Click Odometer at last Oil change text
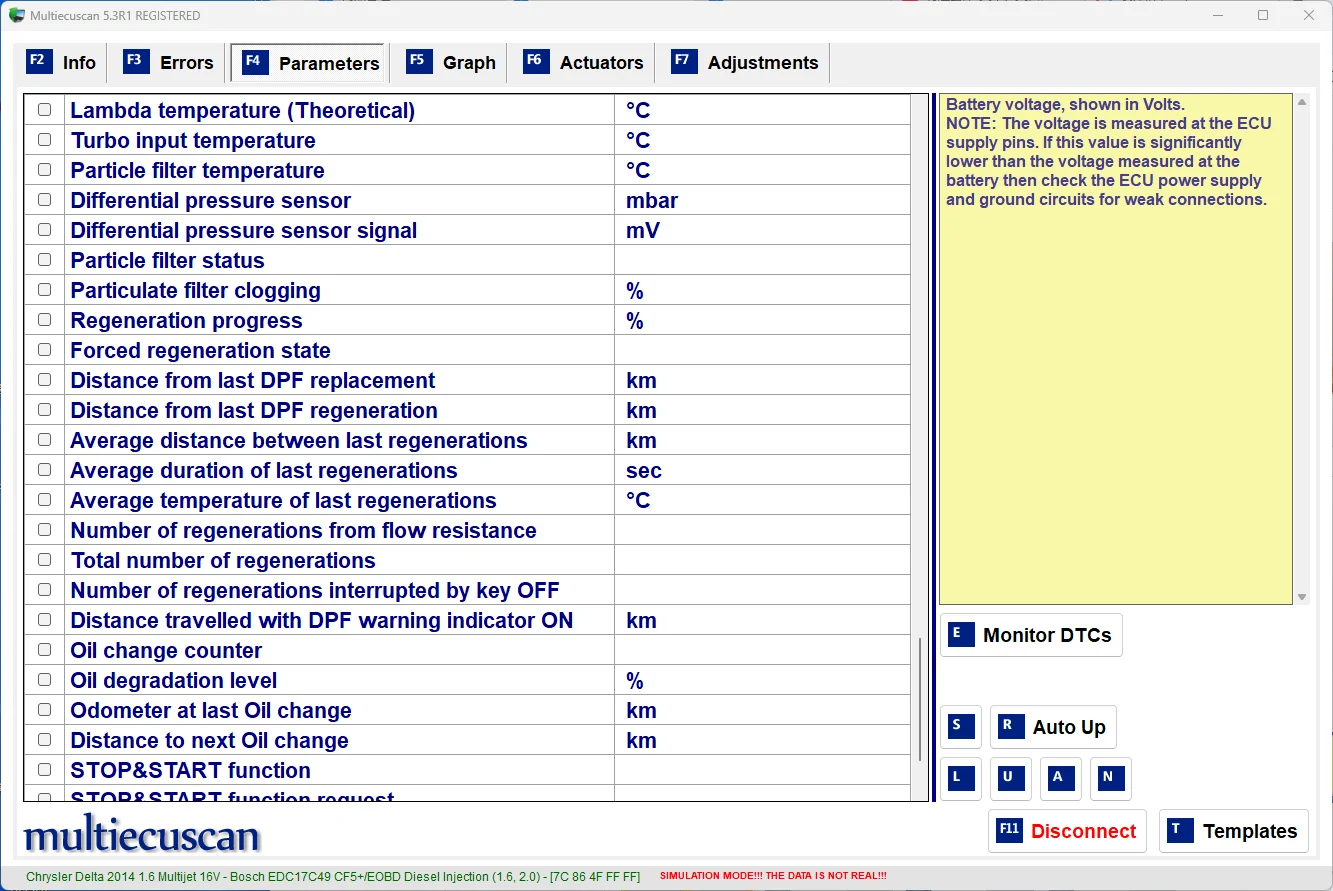 (211, 711)
